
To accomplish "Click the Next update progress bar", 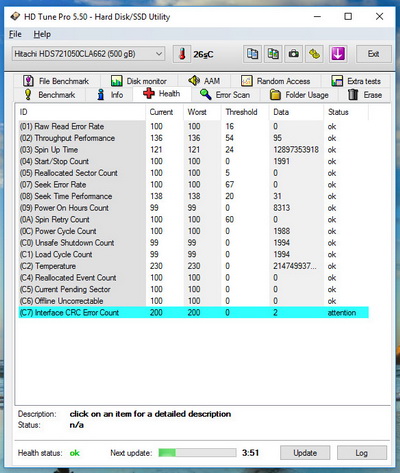I will (x=197, y=453).
